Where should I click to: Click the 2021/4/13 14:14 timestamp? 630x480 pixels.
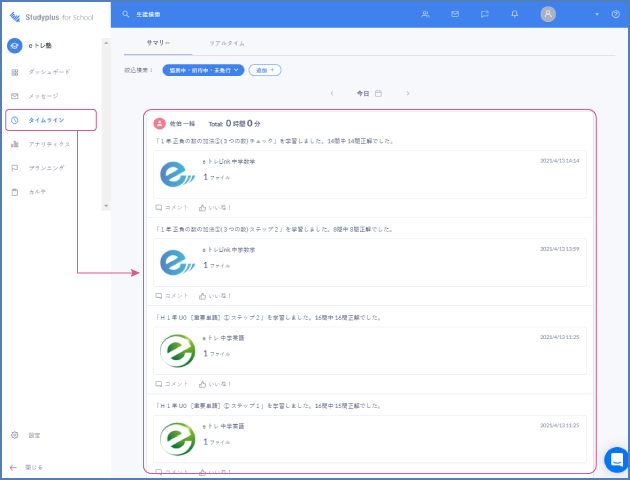[x=560, y=161]
